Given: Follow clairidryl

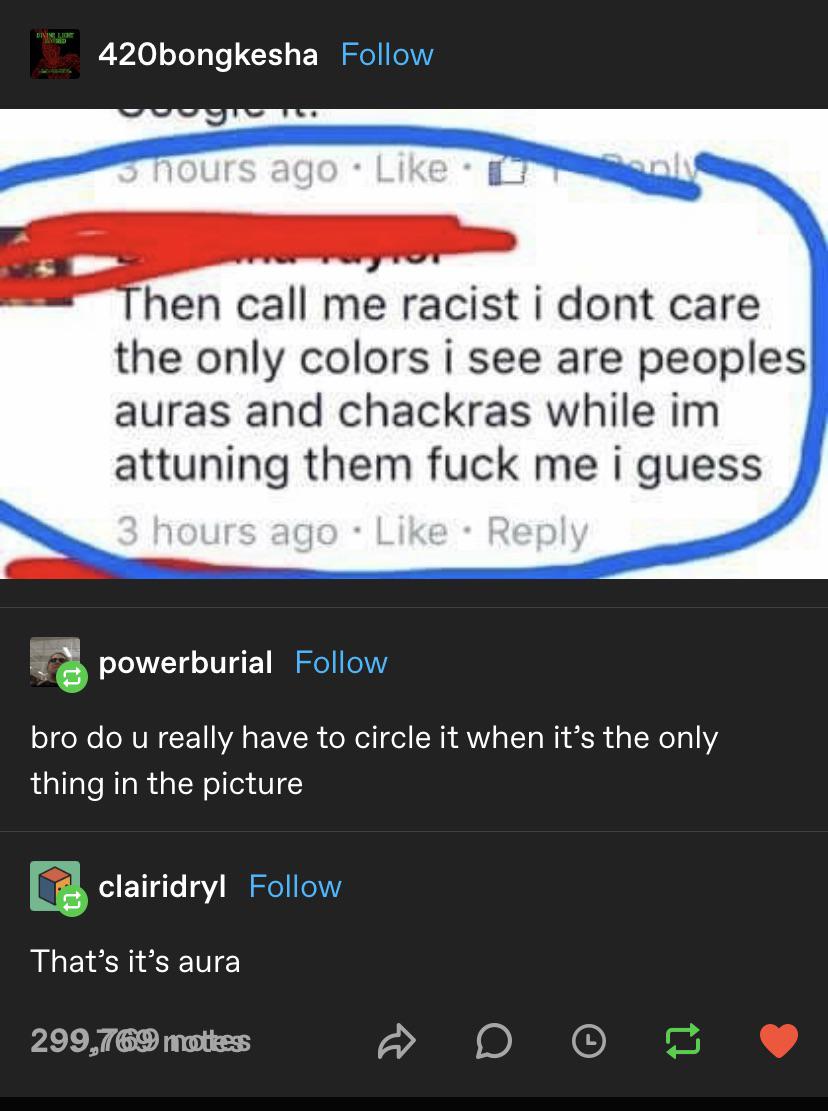Looking at the screenshot, I should 295,886.
